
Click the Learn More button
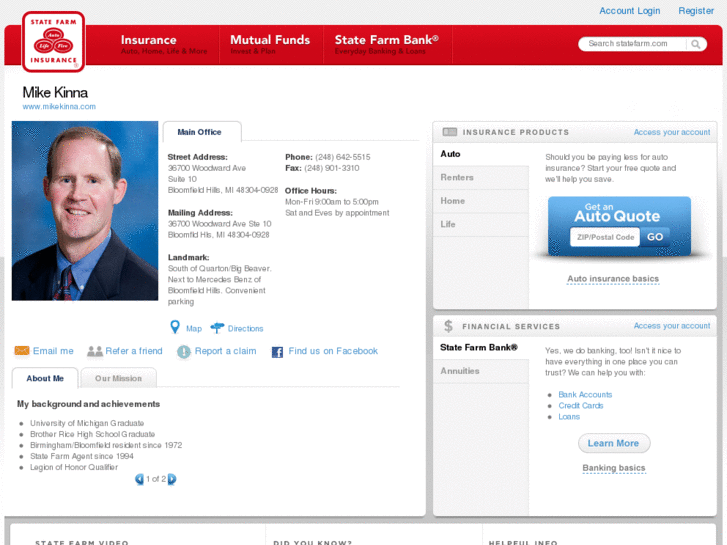click(x=614, y=443)
